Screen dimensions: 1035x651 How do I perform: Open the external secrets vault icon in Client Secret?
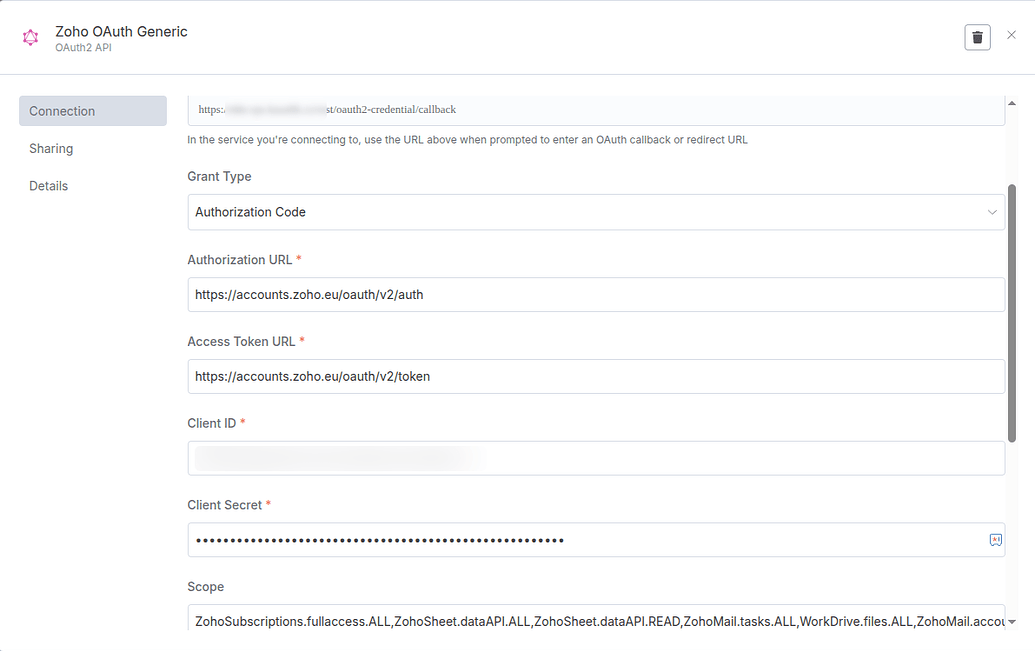coord(994,540)
